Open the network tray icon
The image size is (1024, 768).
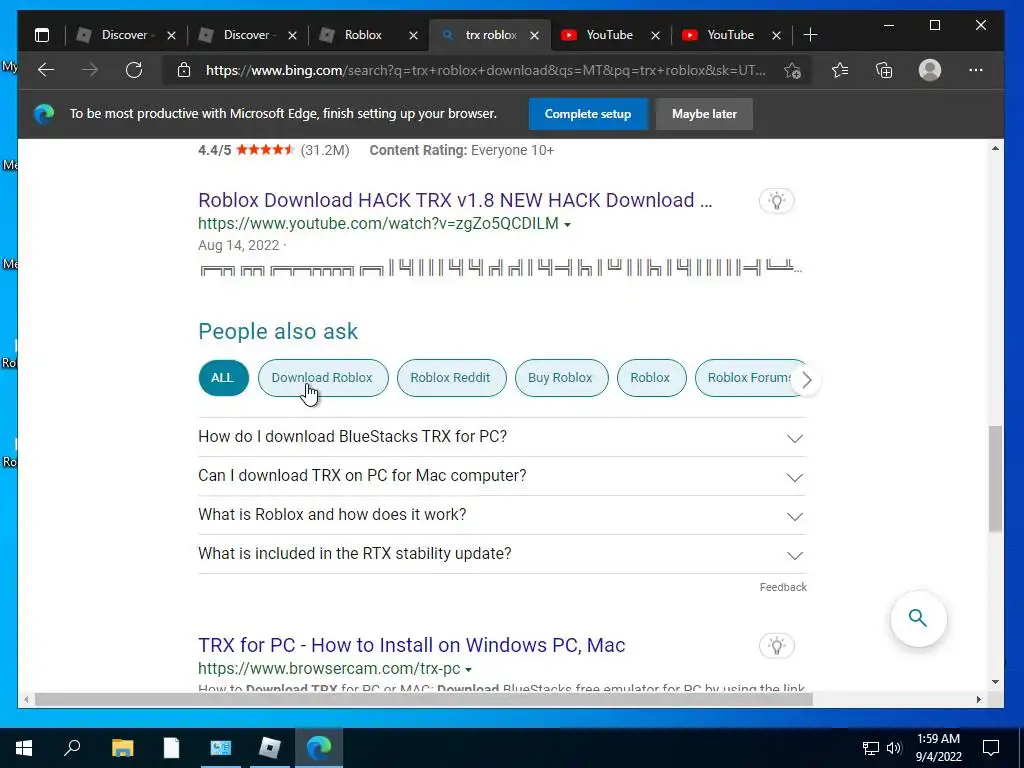(x=871, y=748)
